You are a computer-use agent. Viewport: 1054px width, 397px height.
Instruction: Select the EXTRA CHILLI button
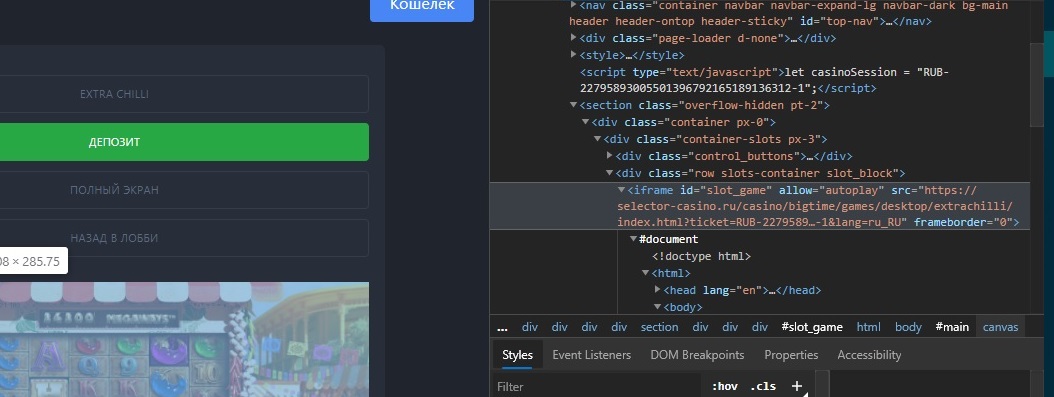[x=184, y=94]
